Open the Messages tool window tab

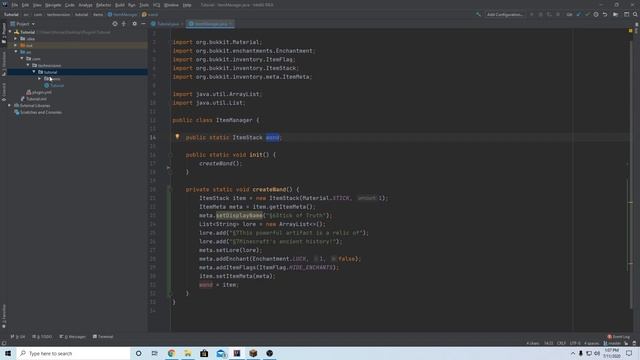pos(72,337)
